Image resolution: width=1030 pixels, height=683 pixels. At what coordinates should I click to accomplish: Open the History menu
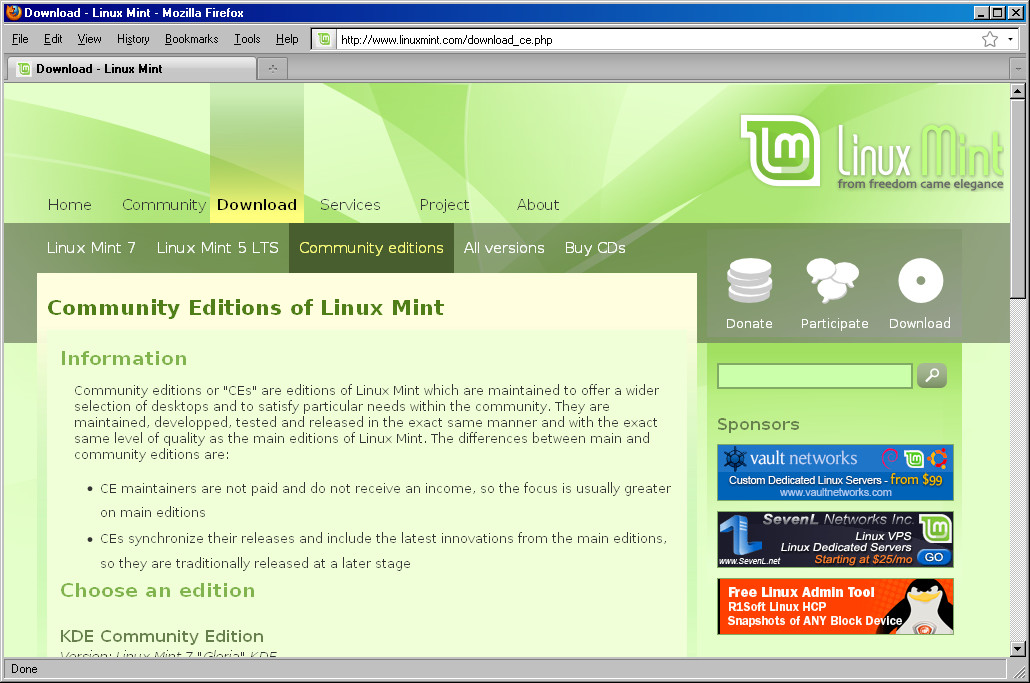(x=133, y=39)
